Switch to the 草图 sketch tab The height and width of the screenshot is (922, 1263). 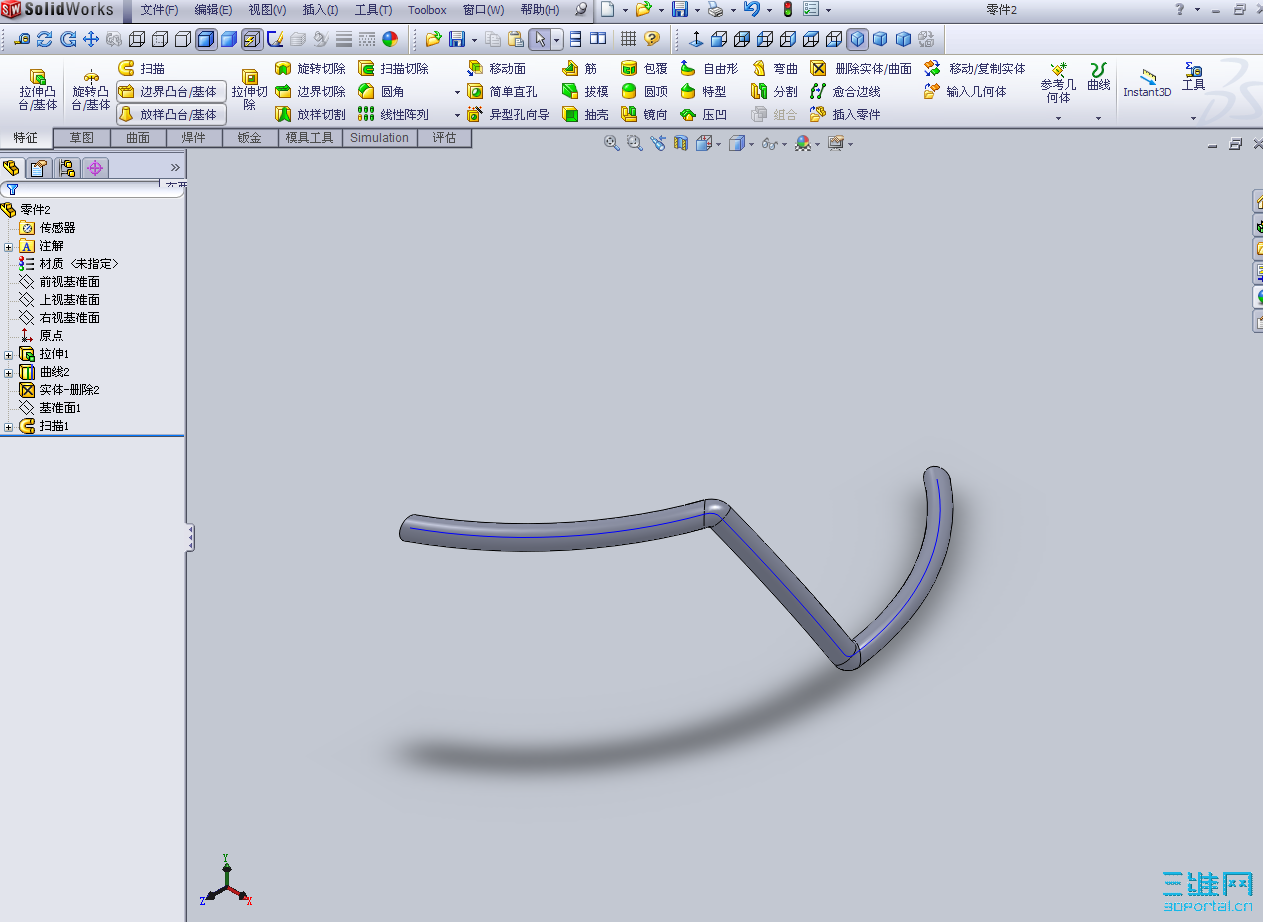coord(82,138)
